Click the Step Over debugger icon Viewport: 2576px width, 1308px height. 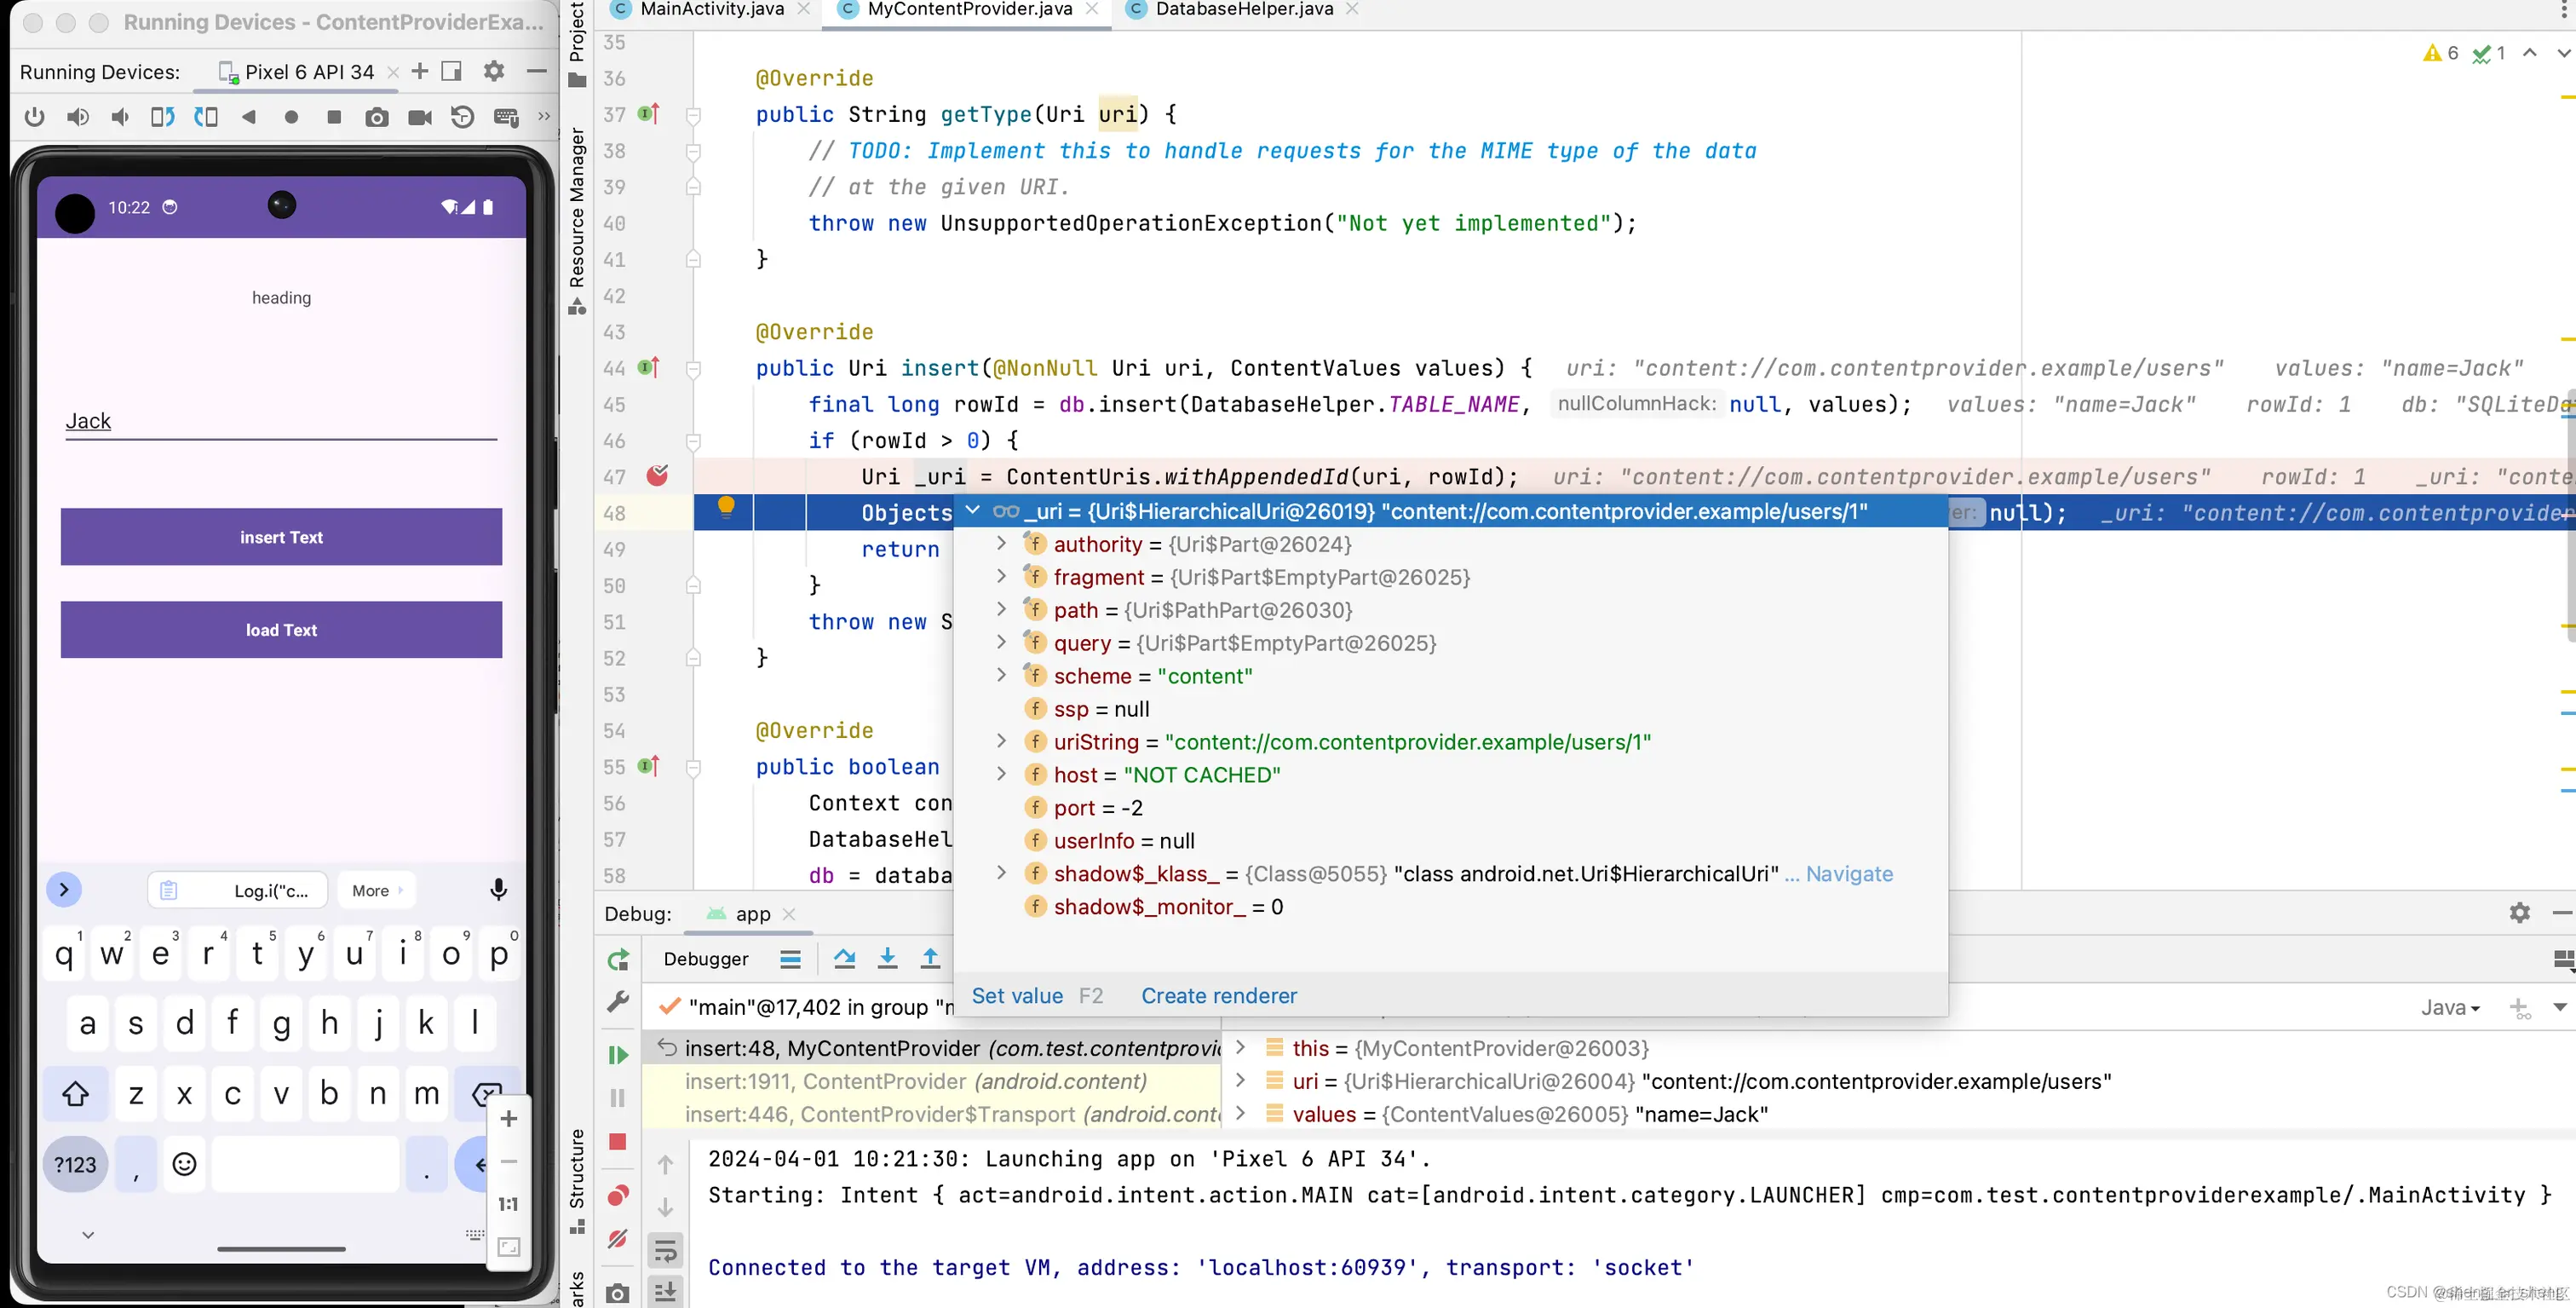pos(844,959)
